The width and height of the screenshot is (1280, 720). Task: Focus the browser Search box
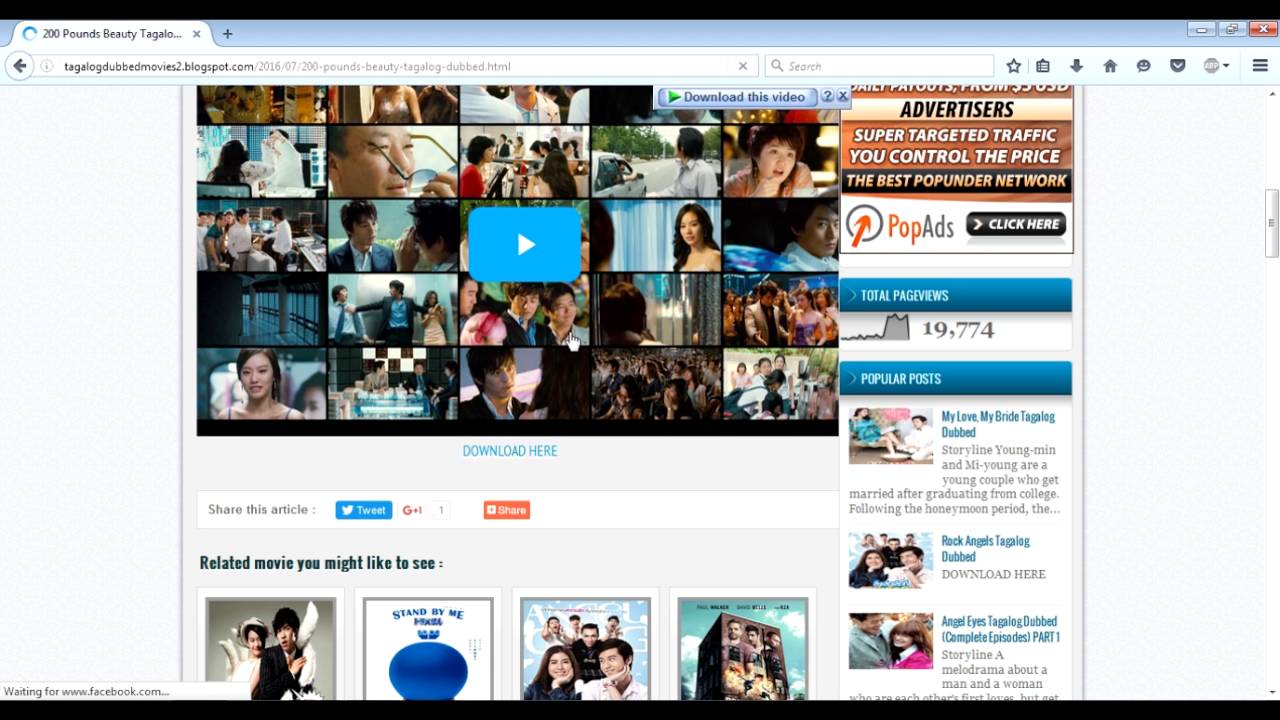pyautogui.click(x=880, y=66)
